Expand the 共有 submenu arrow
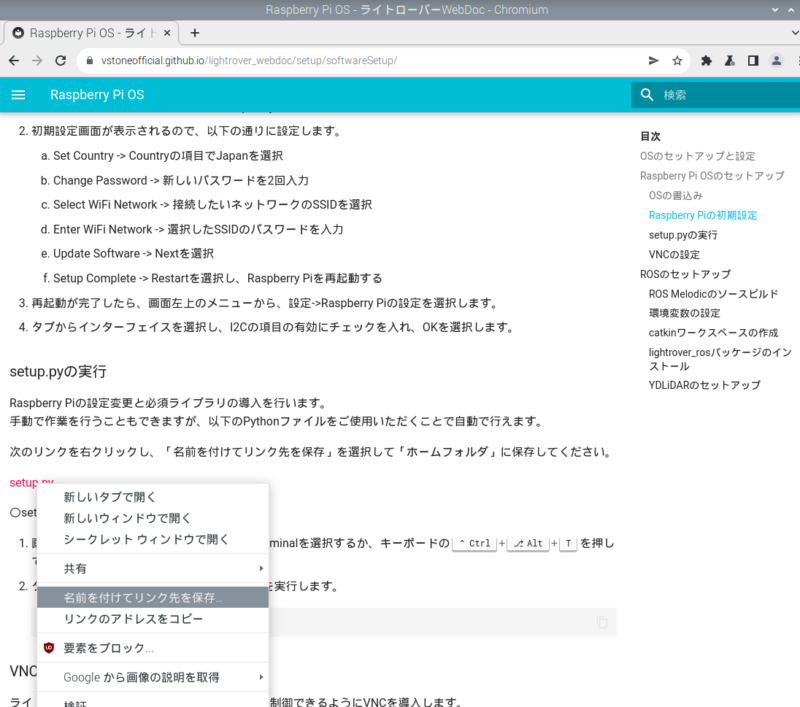This screenshot has width=800, height=707. pos(261,568)
